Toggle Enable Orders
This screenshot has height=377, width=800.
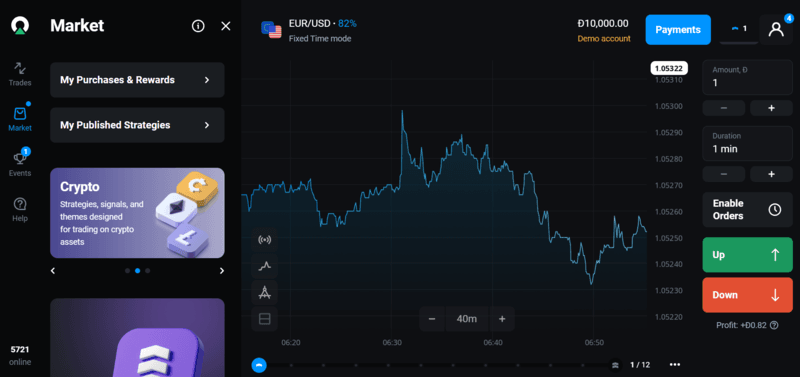click(747, 210)
